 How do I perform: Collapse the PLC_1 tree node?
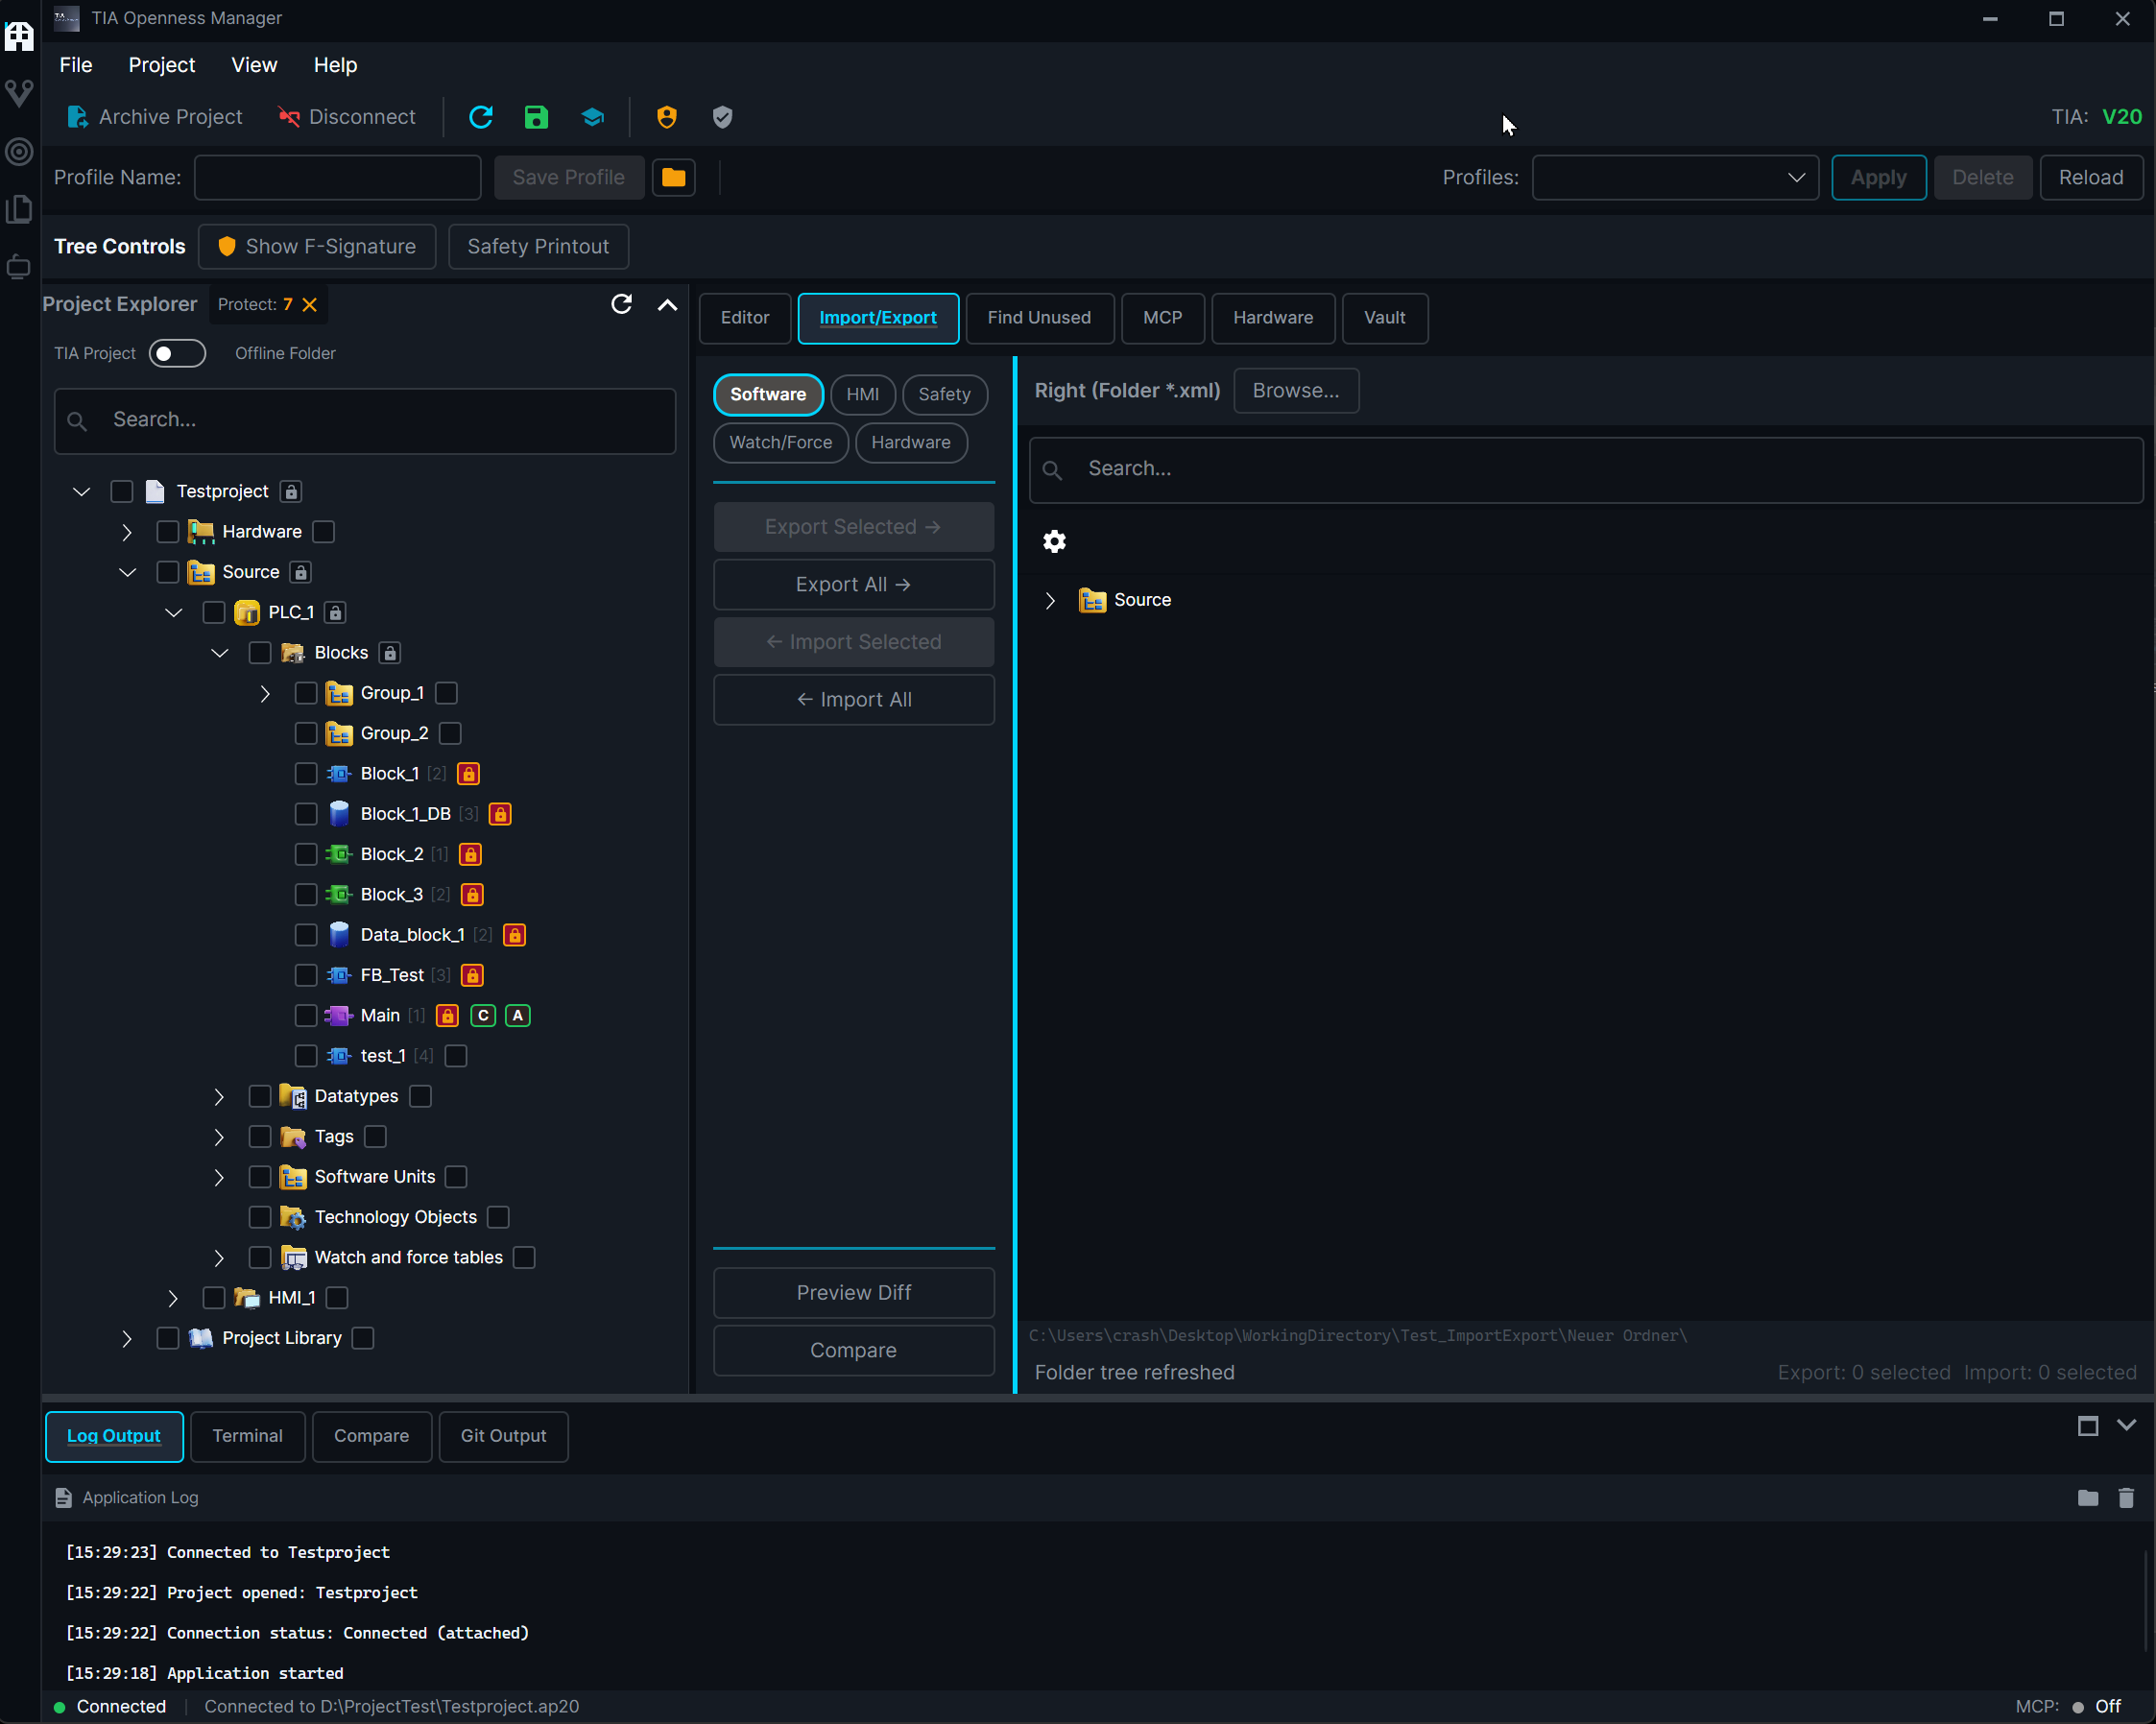173,612
